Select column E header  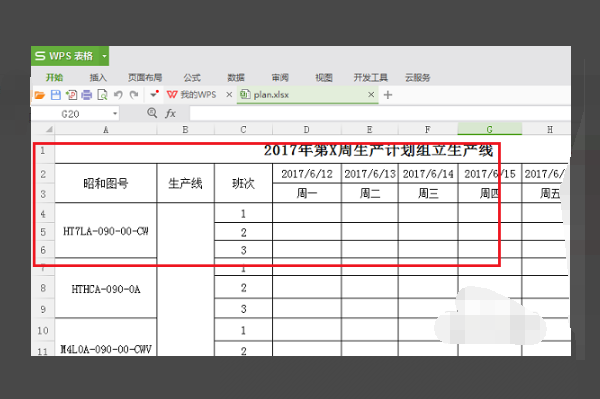pos(370,130)
